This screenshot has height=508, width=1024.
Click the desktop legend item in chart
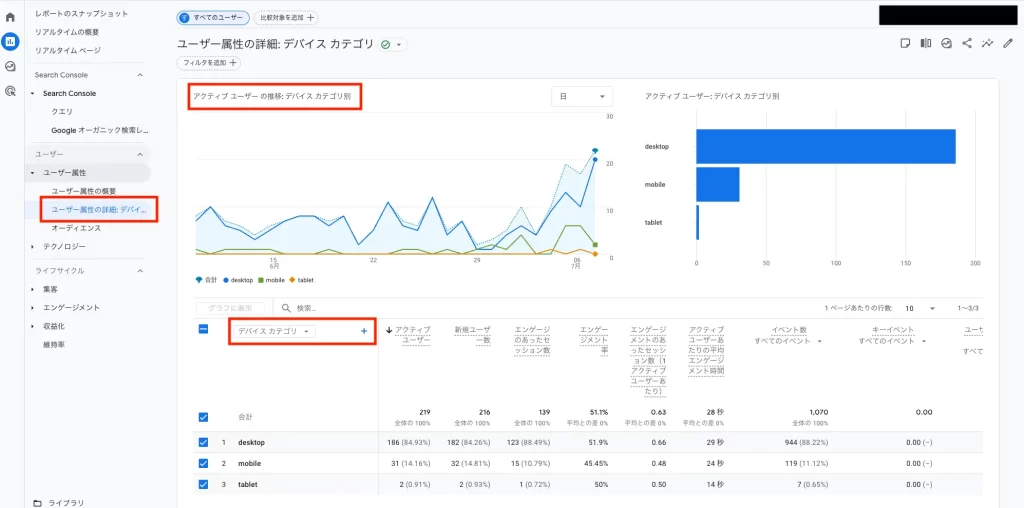[237, 280]
